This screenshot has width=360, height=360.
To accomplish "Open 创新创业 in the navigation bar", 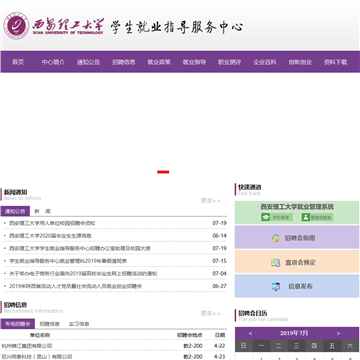I will pyautogui.click(x=300, y=62).
